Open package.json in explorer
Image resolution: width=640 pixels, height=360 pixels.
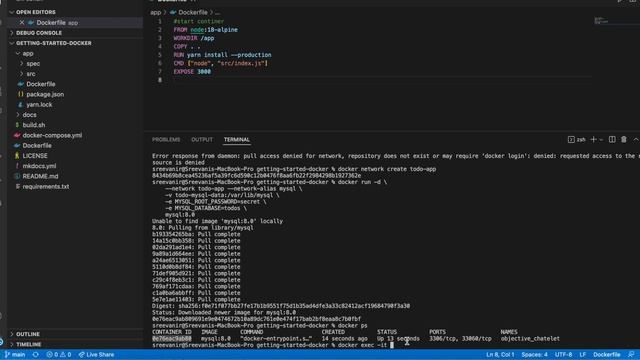[45, 94]
